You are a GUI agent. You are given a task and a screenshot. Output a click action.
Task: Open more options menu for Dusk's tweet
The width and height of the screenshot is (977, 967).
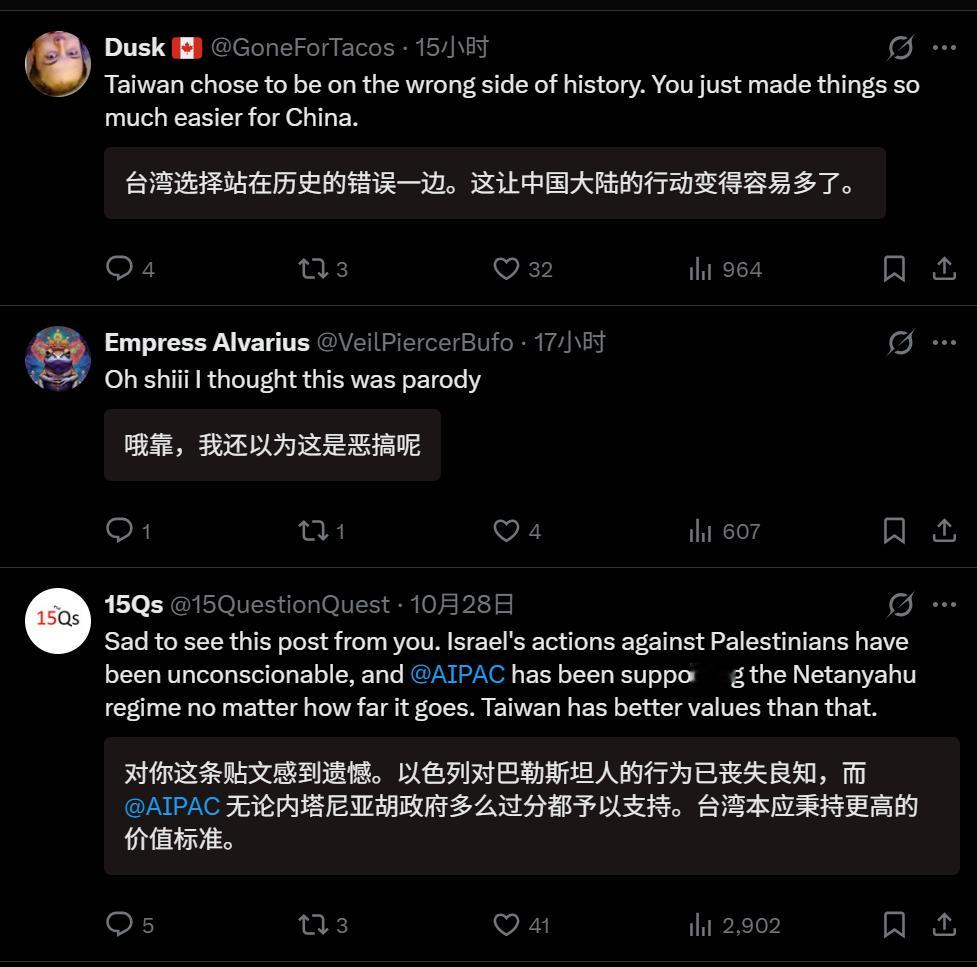[x=944, y=47]
